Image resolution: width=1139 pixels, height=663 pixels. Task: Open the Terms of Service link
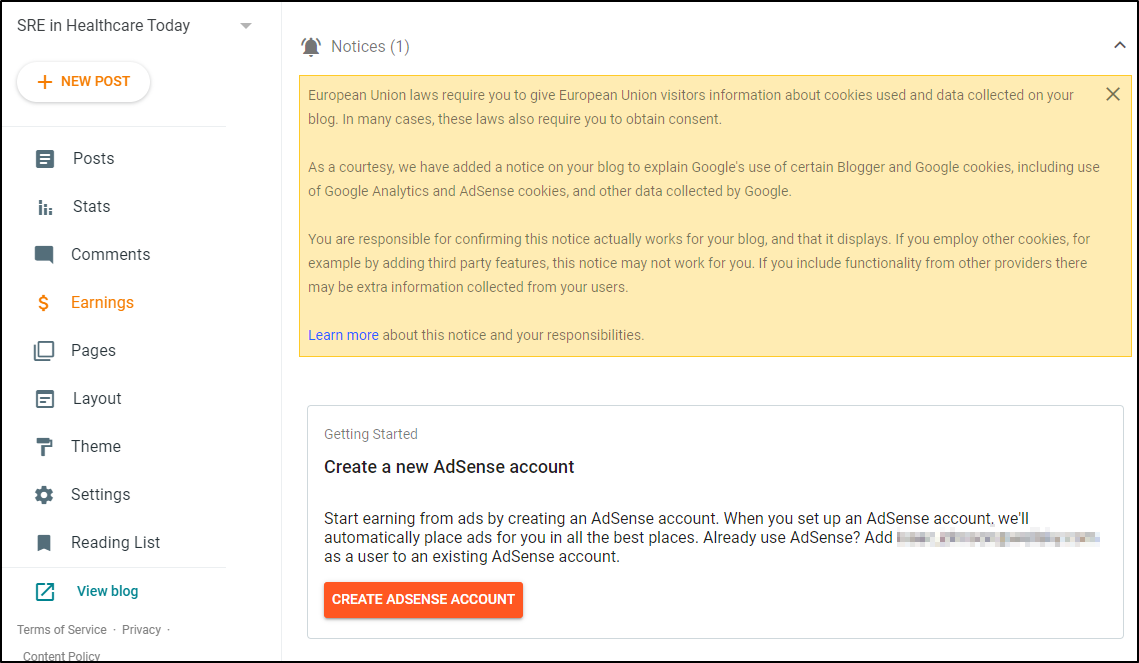(62, 630)
